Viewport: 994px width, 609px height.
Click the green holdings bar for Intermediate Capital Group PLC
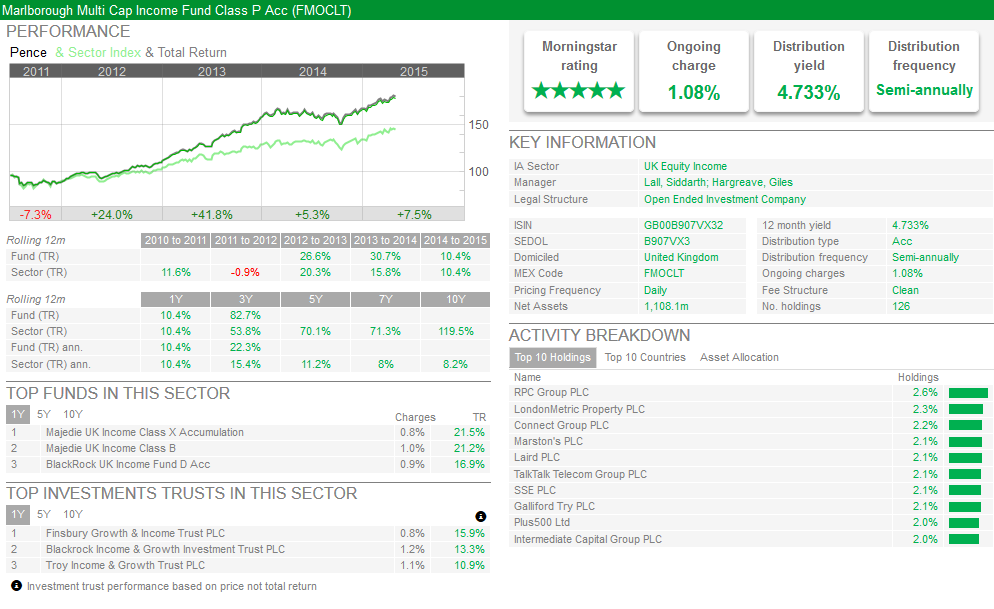(x=964, y=539)
